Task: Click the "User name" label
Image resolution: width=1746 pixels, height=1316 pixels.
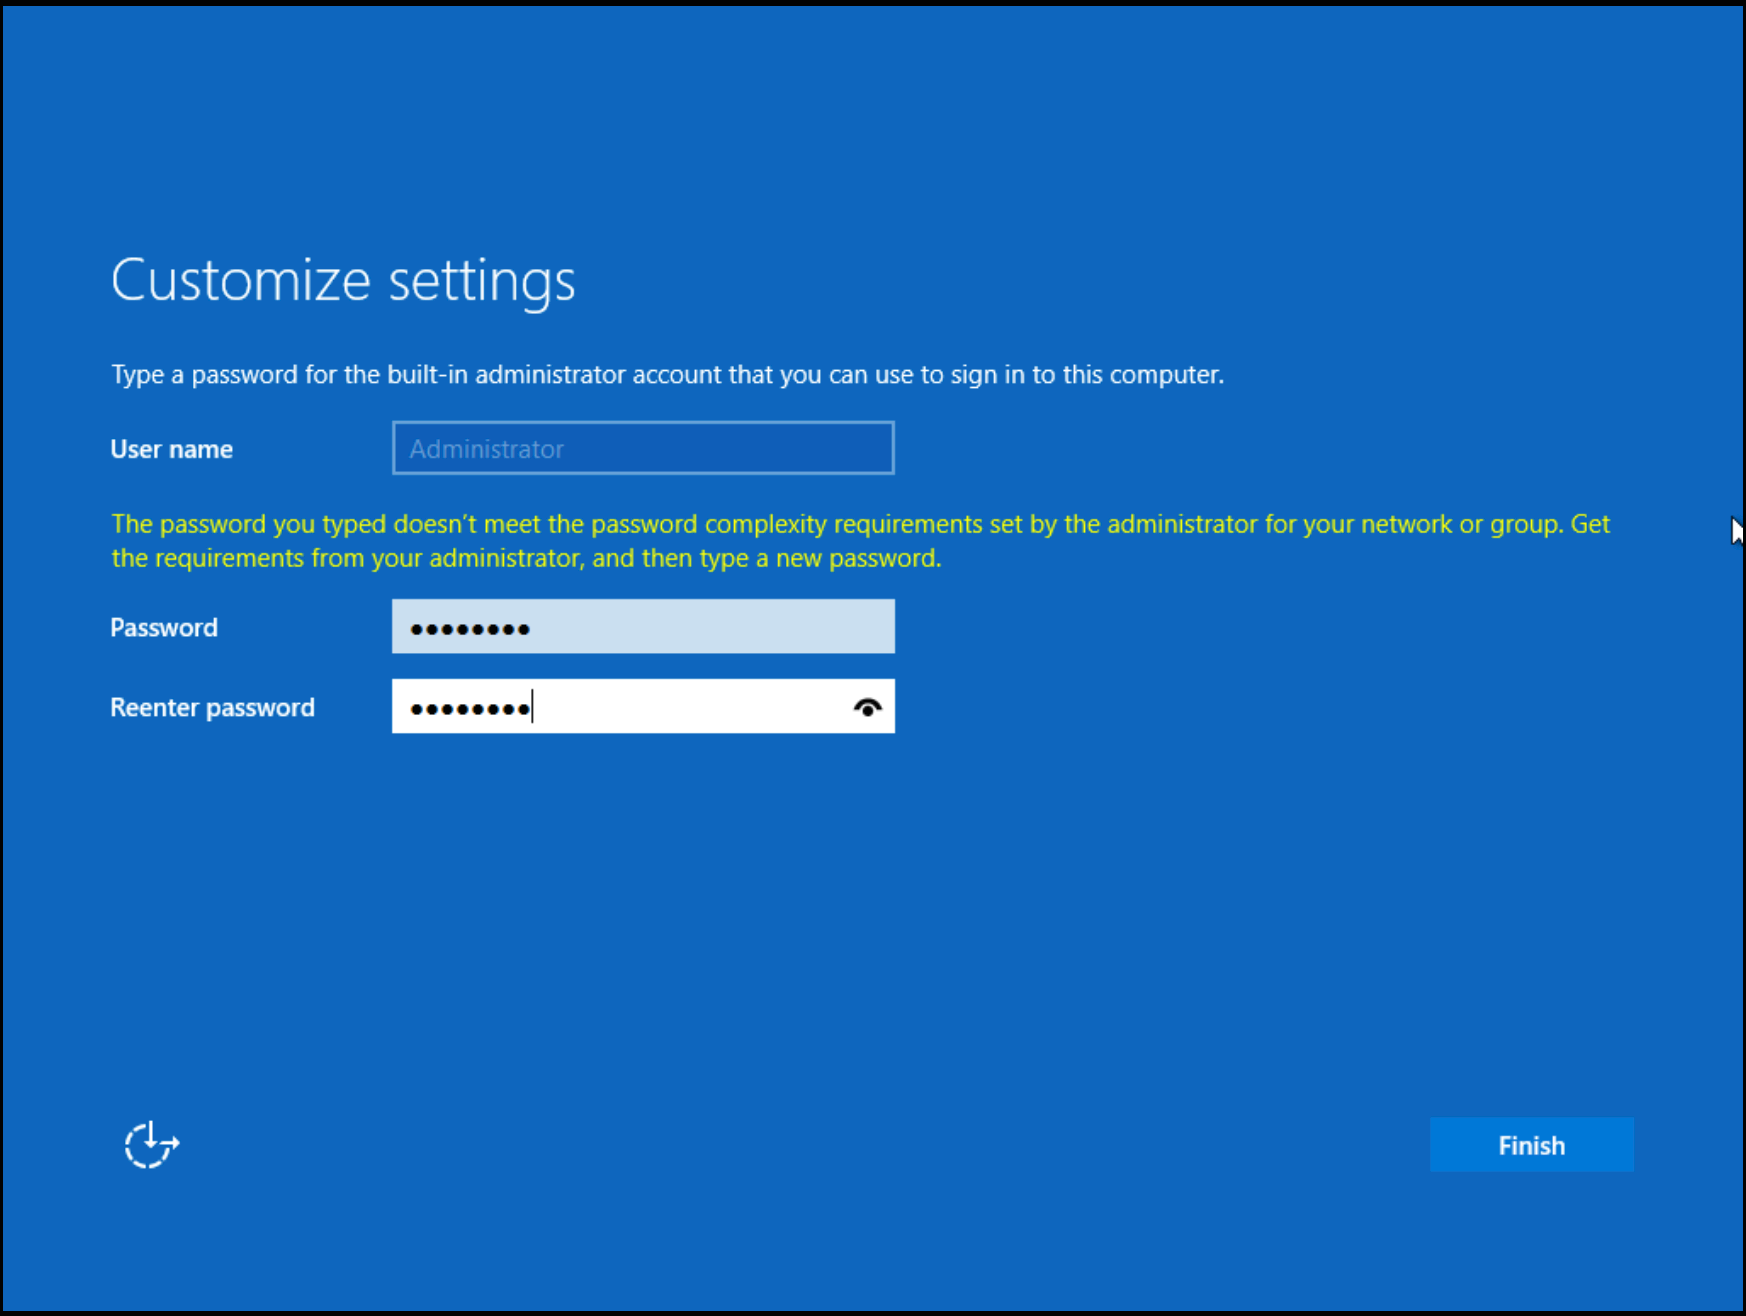Action: pos(171,449)
